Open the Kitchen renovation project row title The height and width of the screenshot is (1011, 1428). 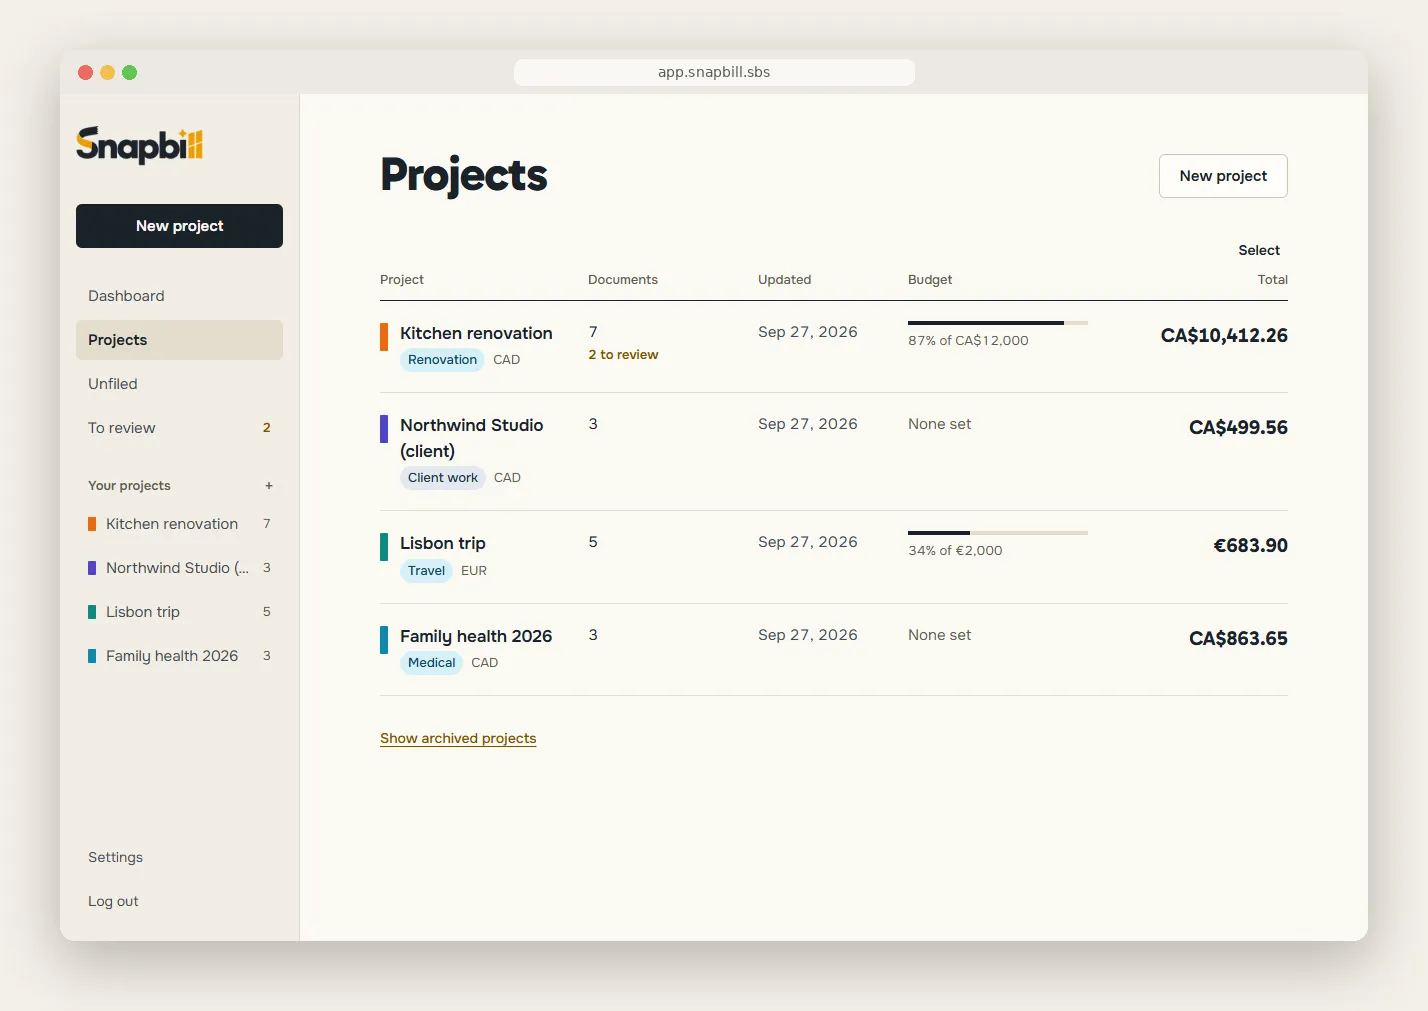pos(476,333)
